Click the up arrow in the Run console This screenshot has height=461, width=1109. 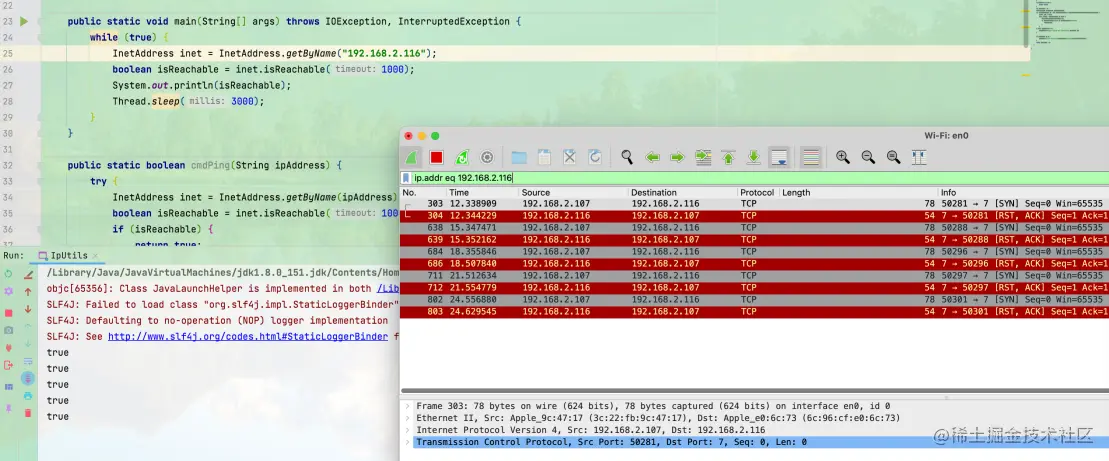(28, 291)
